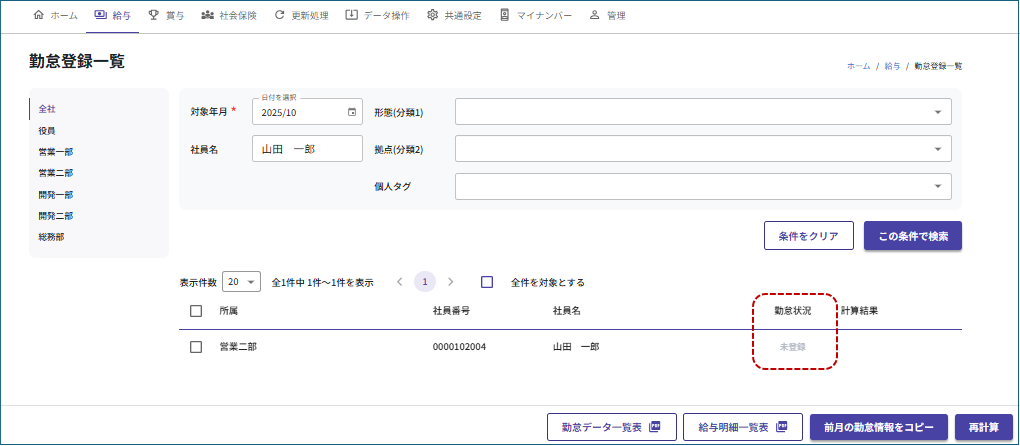Click the people icon for 社会保険
Image resolution: width=1020 pixels, height=446 pixels.
pos(207,15)
